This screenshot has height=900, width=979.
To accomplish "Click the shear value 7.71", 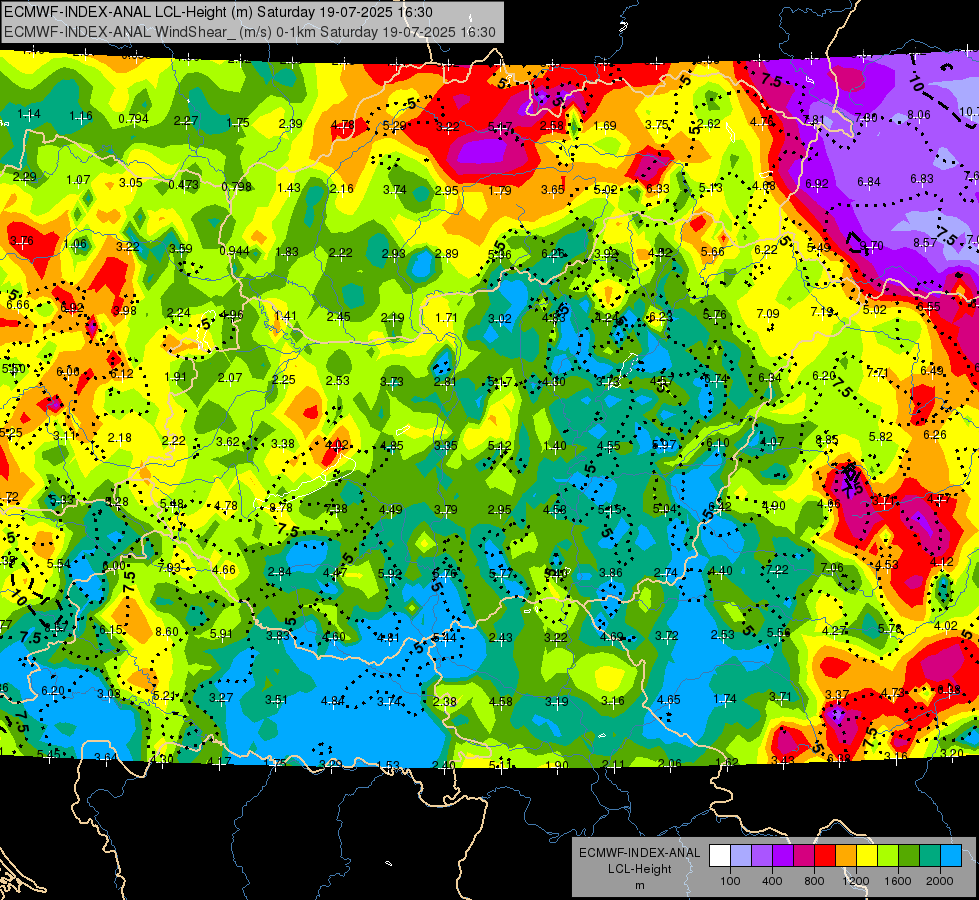I will (877, 373).
